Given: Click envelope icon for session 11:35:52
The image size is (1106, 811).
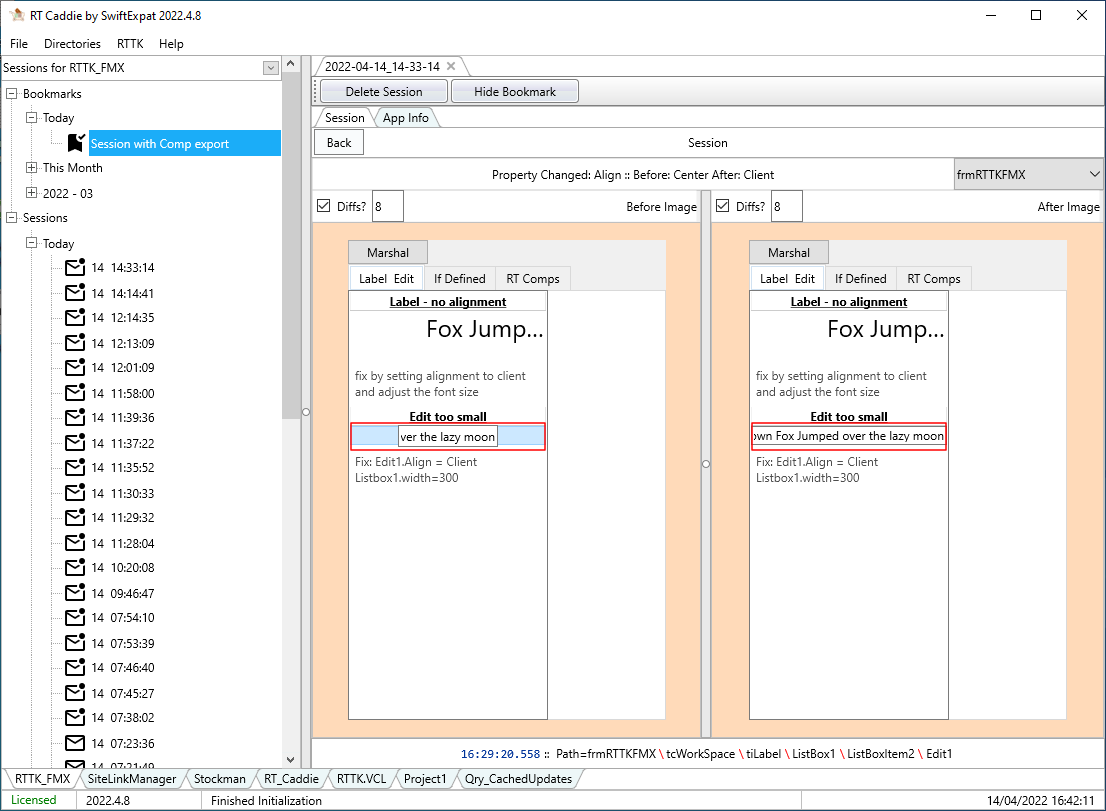Looking at the screenshot, I should tap(75, 467).
